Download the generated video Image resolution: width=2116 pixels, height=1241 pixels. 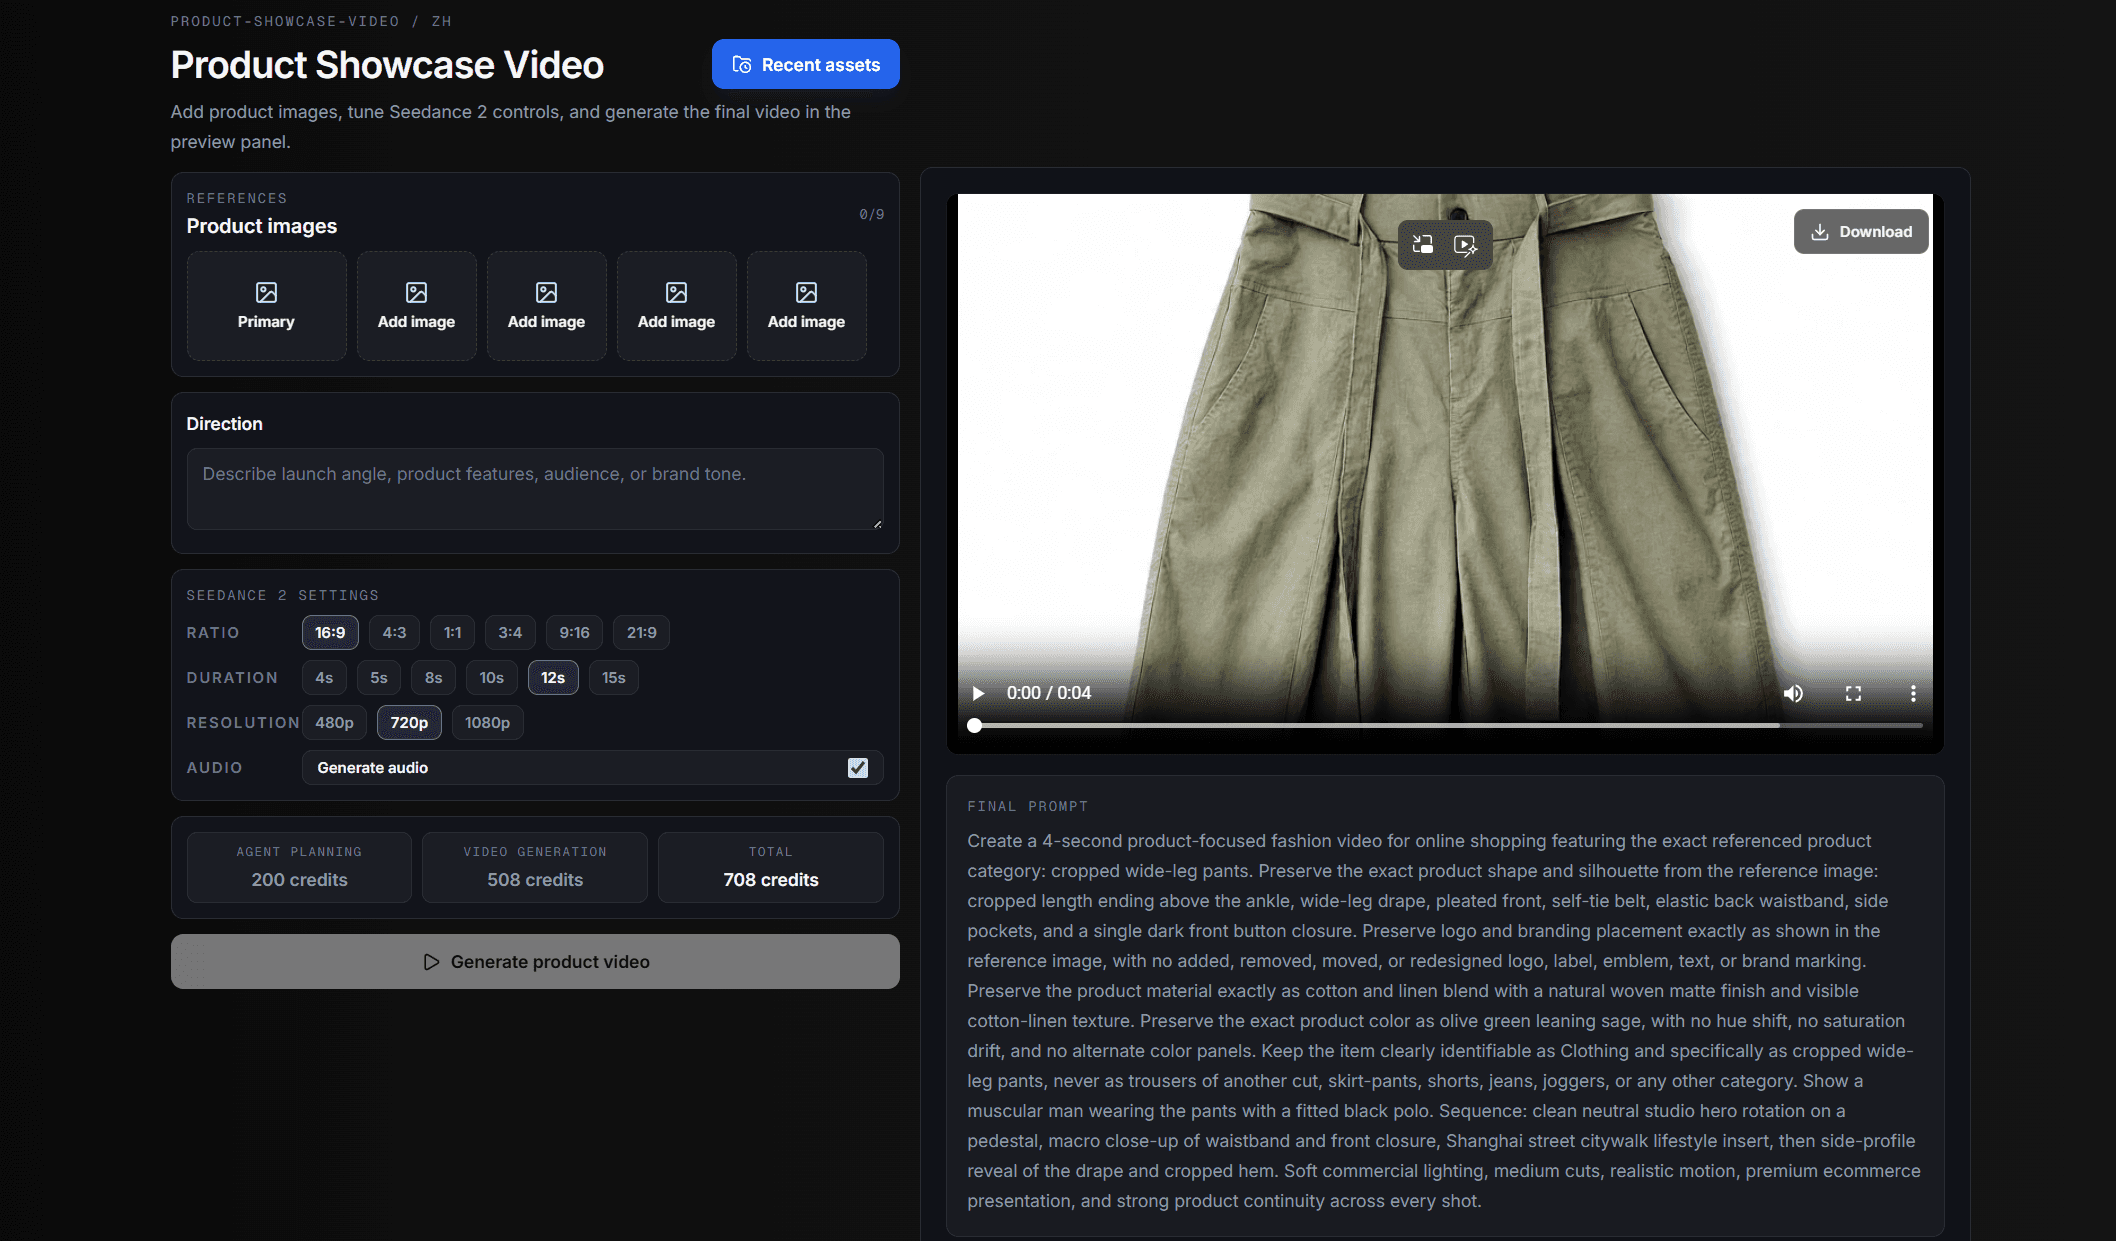pyautogui.click(x=1861, y=232)
